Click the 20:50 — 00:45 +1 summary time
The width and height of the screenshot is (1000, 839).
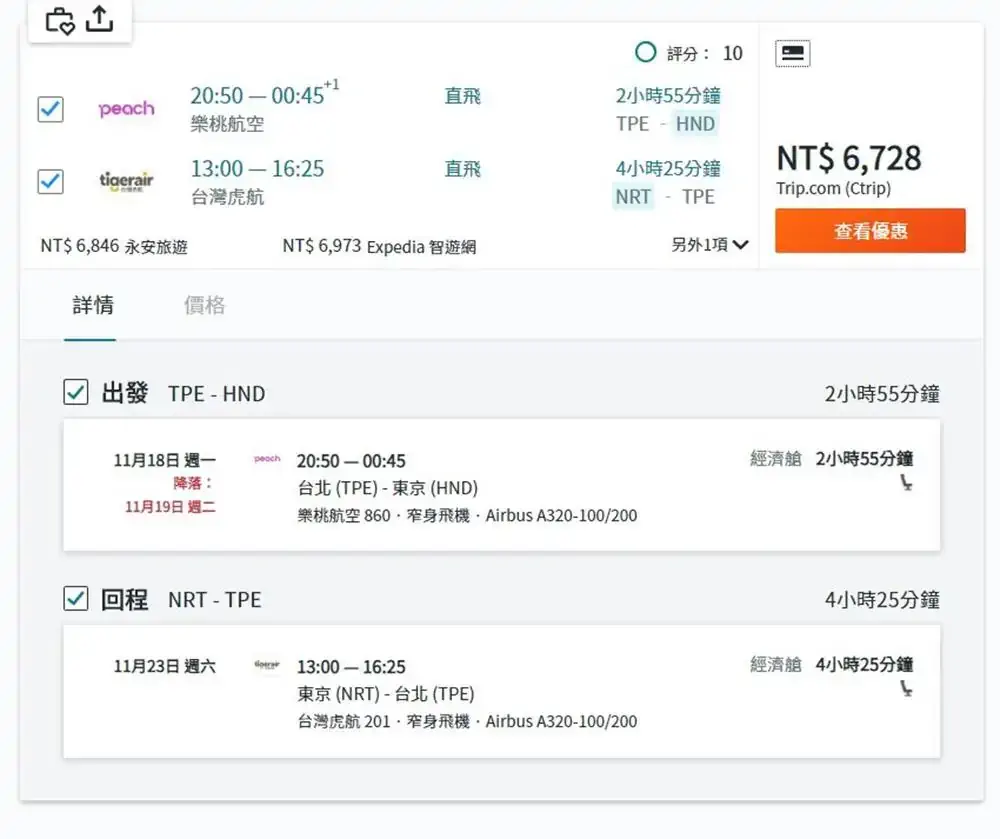point(265,94)
